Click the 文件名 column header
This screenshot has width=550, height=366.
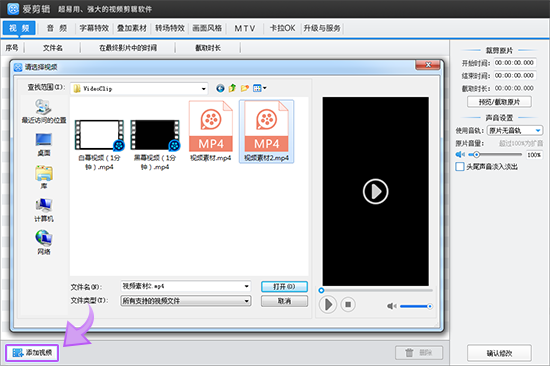[x=53, y=48]
